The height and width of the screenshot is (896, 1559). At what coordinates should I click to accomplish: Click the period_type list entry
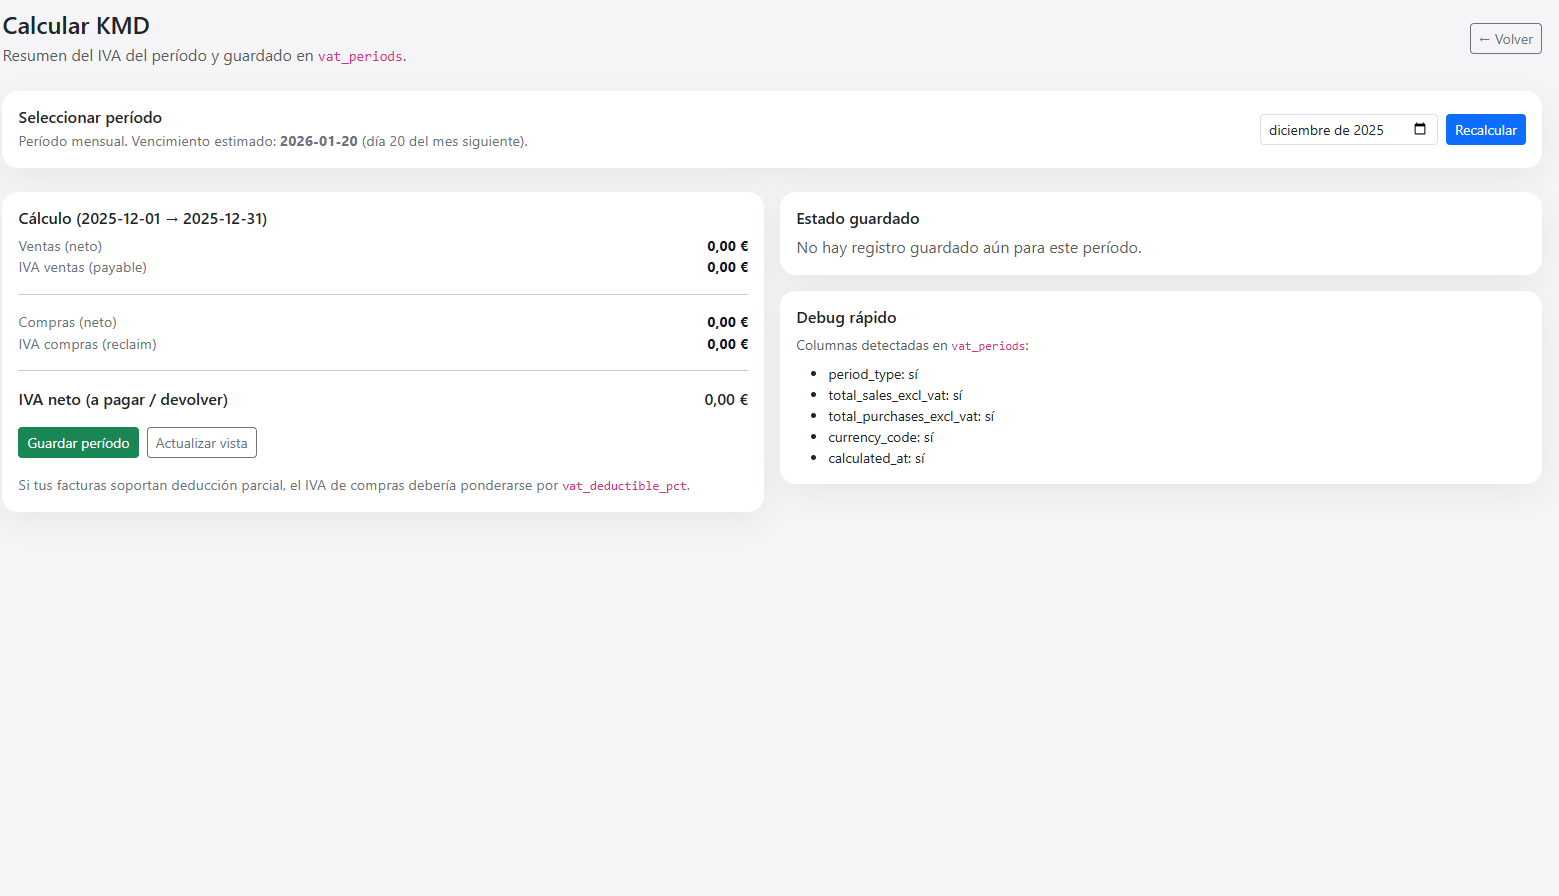pos(872,374)
